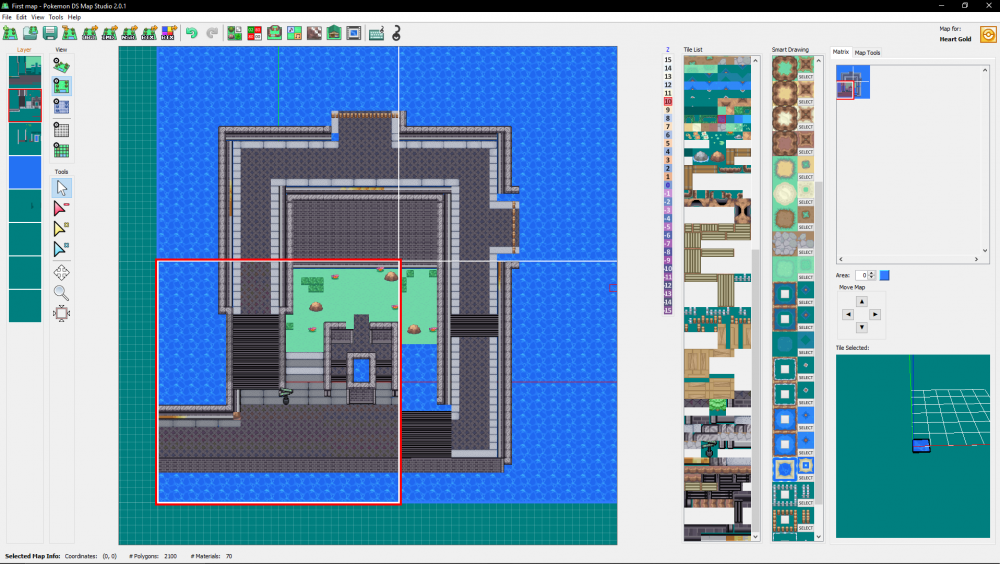This screenshot has height=564, width=1000.
Task: Click the Open Map folder icon
Action: tap(30, 33)
